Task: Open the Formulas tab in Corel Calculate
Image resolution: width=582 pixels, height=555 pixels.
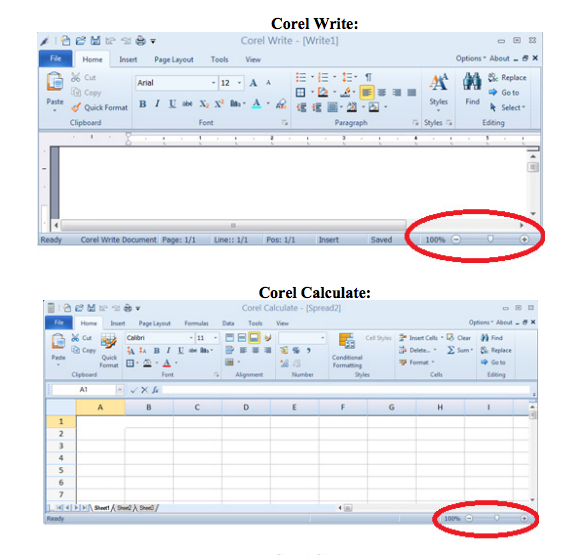Action: click(x=196, y=323)
